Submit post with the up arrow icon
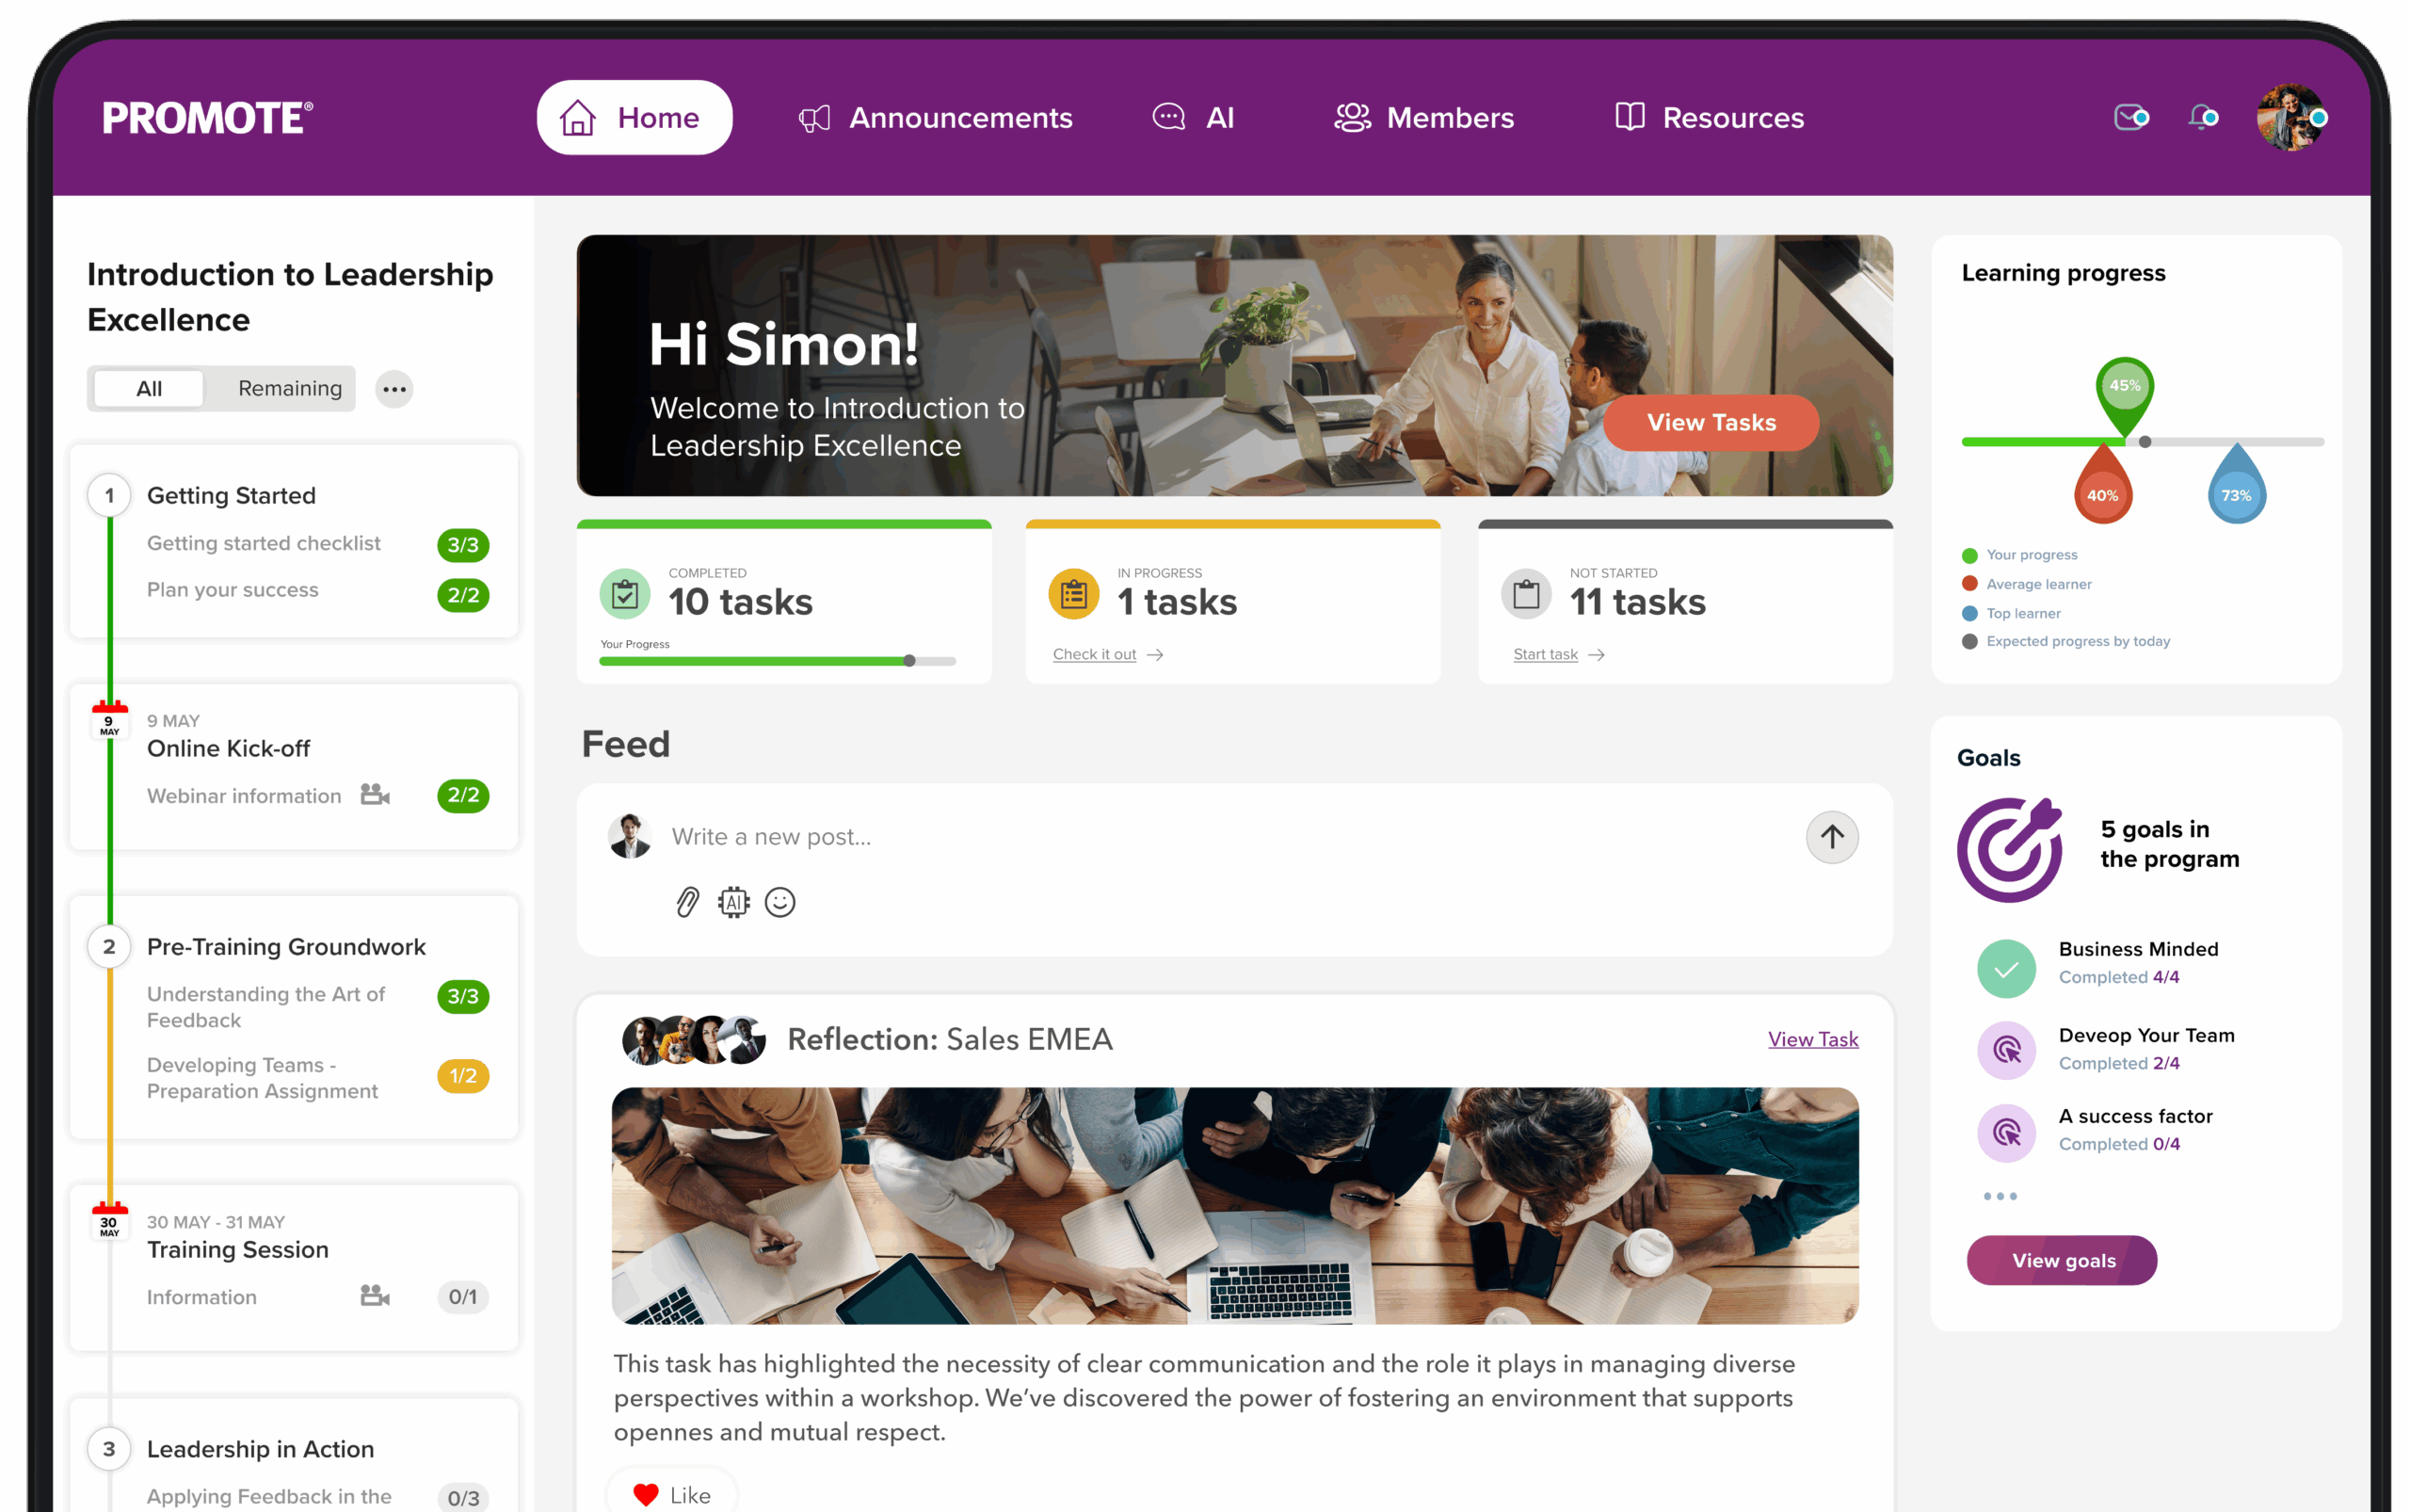The height and width of the screenshot is (1512, 2410). click(1831, 837)
